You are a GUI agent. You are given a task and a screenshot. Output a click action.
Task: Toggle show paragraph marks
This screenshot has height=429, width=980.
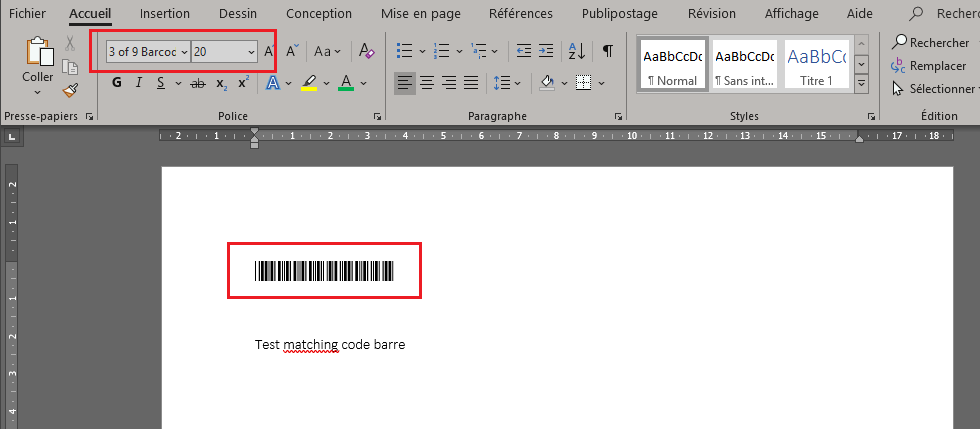pos(607,51)
